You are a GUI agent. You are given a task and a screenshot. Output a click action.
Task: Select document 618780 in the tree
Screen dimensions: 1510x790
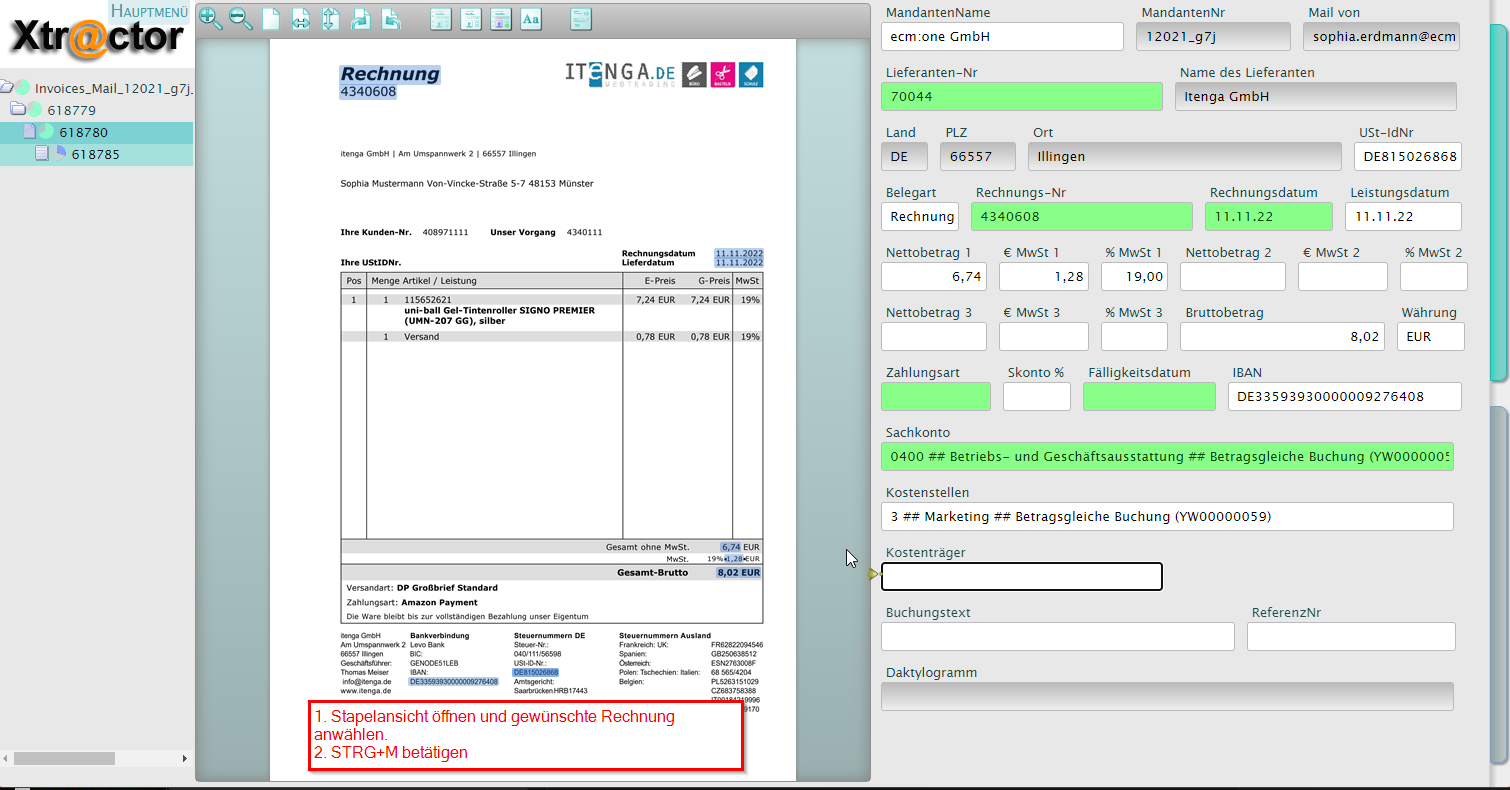pyautogui.click(x=84, y=132)
